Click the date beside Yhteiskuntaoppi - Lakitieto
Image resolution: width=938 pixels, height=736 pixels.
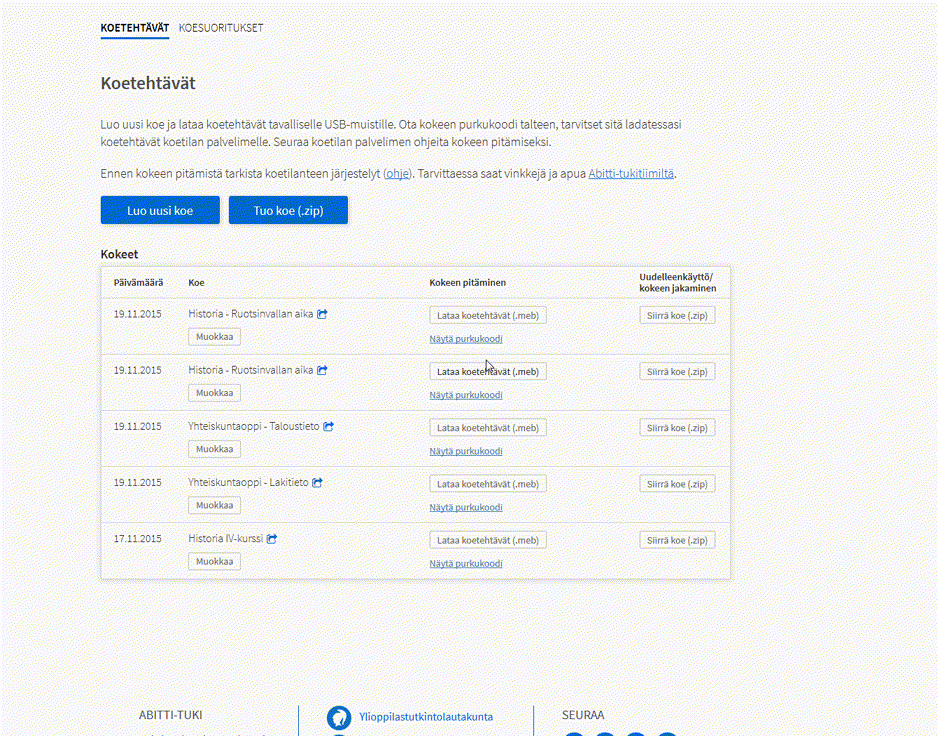[138, 482]
